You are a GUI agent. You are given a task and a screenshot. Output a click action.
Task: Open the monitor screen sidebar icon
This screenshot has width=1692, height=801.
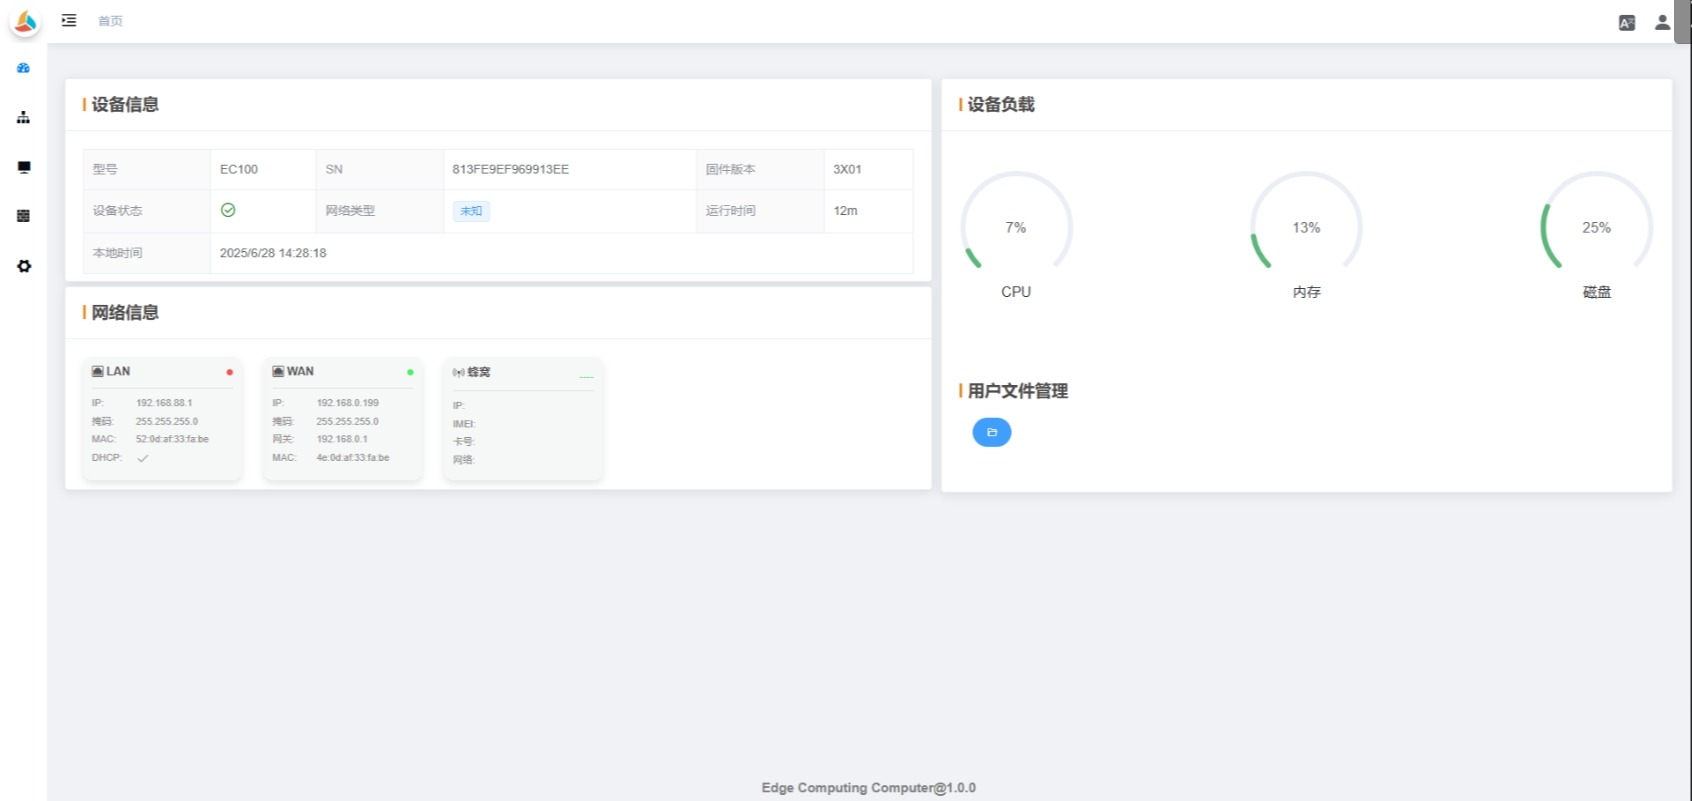coord(24,167)
